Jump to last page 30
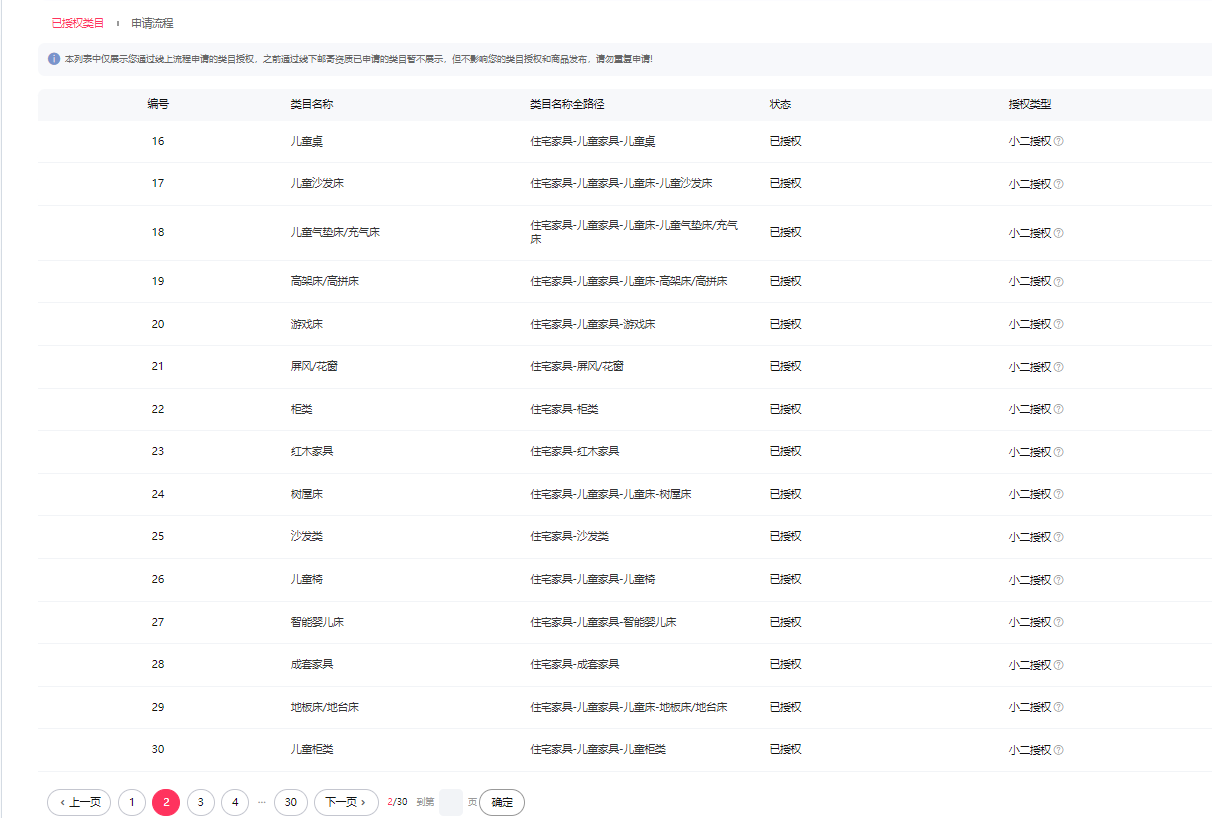 tap(290, 802)
